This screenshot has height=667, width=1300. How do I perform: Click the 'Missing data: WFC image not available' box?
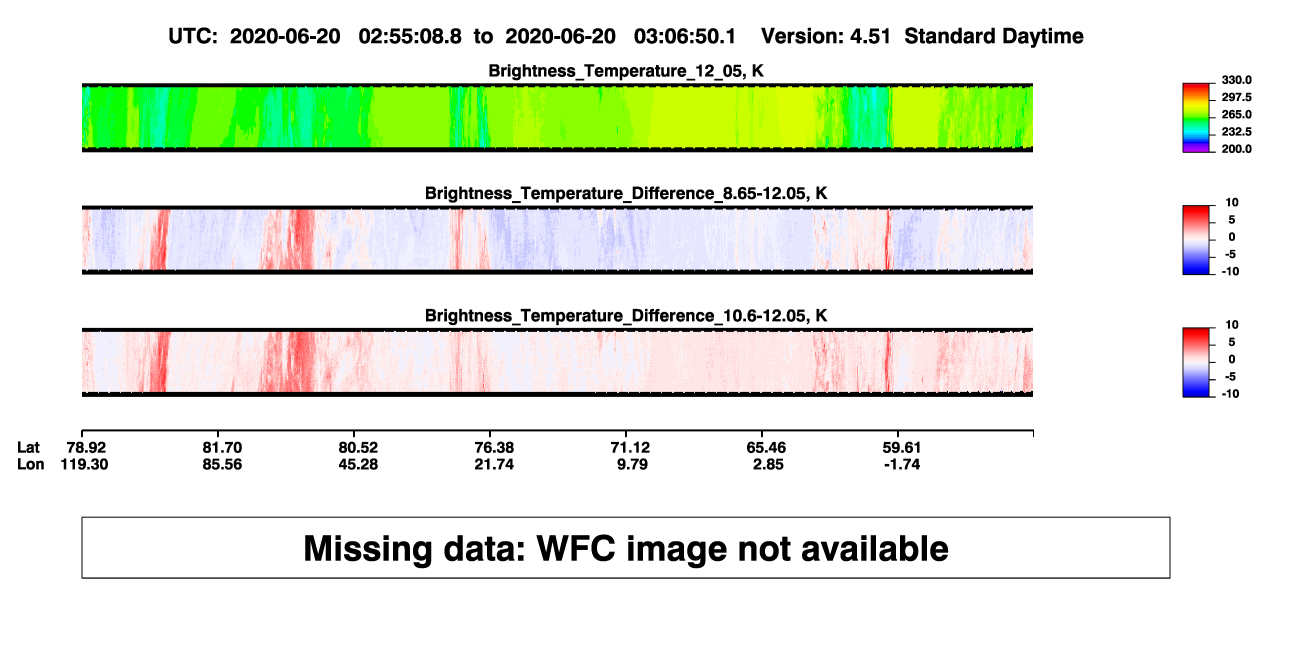pos(626,547)
